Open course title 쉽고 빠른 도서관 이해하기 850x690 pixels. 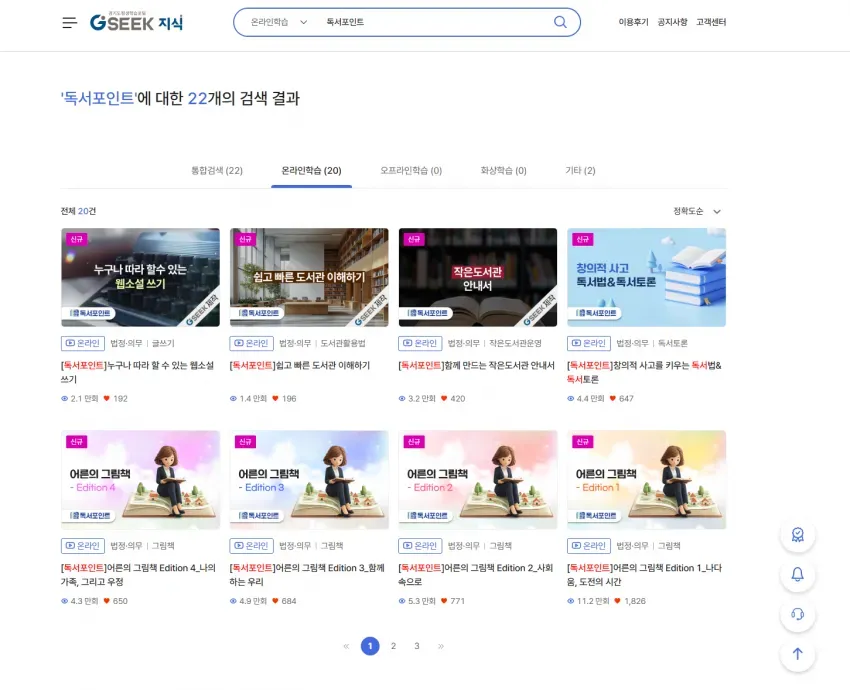300,365
